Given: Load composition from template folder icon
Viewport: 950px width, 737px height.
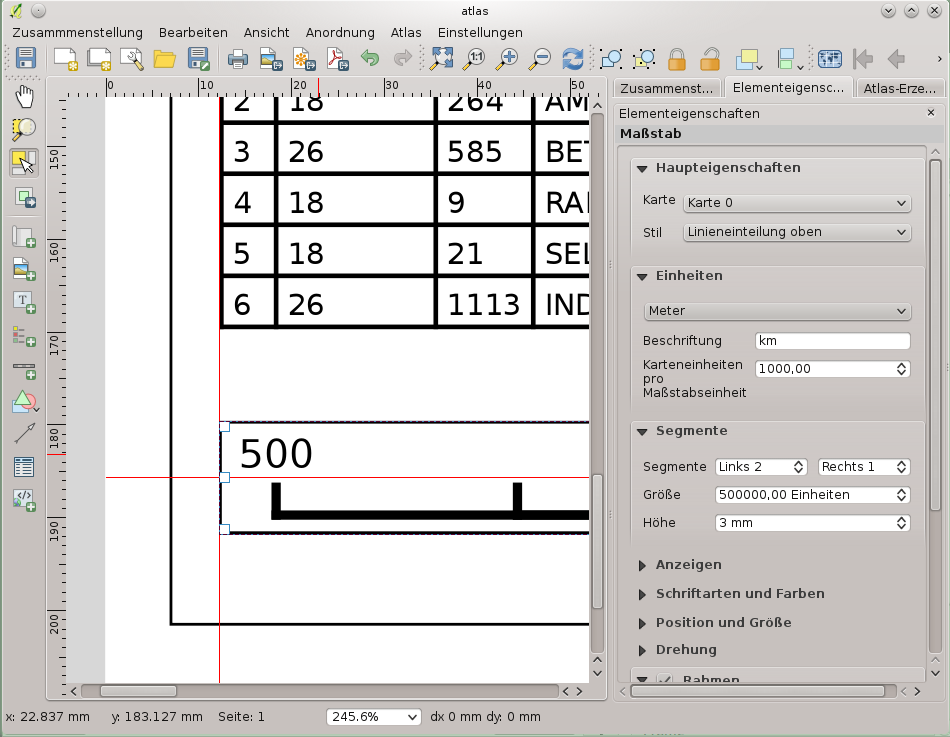Looking at the screenshot, I should tap(164, 59).
